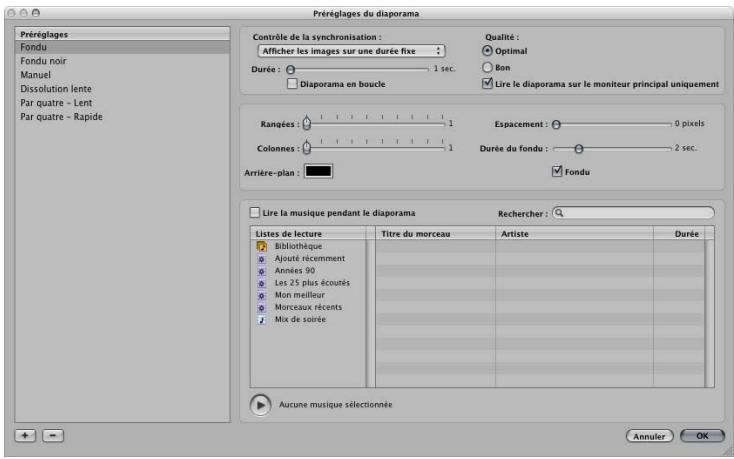Click the song list vertical scrollbar
The height and width of the screenshot is (459, 734).
(709, 313)
